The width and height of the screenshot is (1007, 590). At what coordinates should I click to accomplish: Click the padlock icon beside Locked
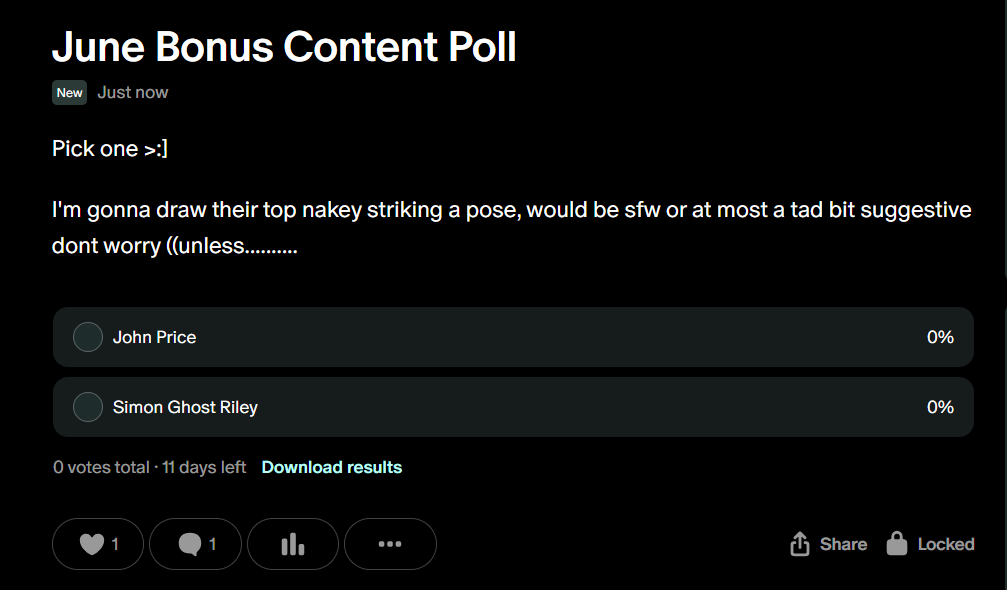click(897, 544)
